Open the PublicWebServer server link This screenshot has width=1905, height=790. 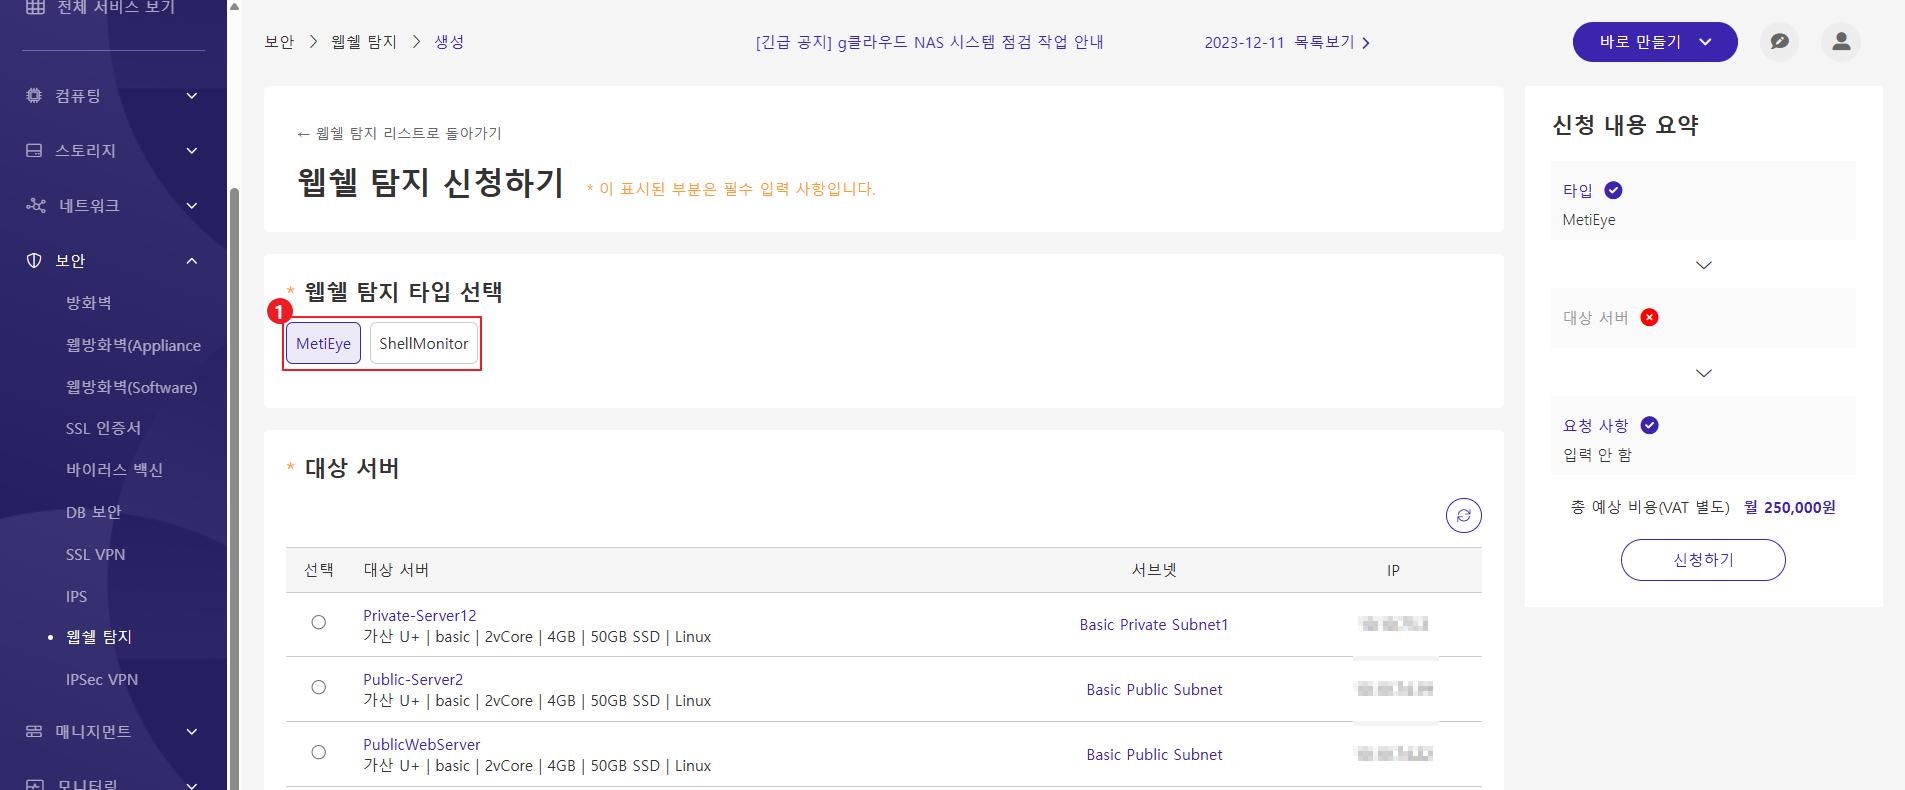(x=421, y=744)
